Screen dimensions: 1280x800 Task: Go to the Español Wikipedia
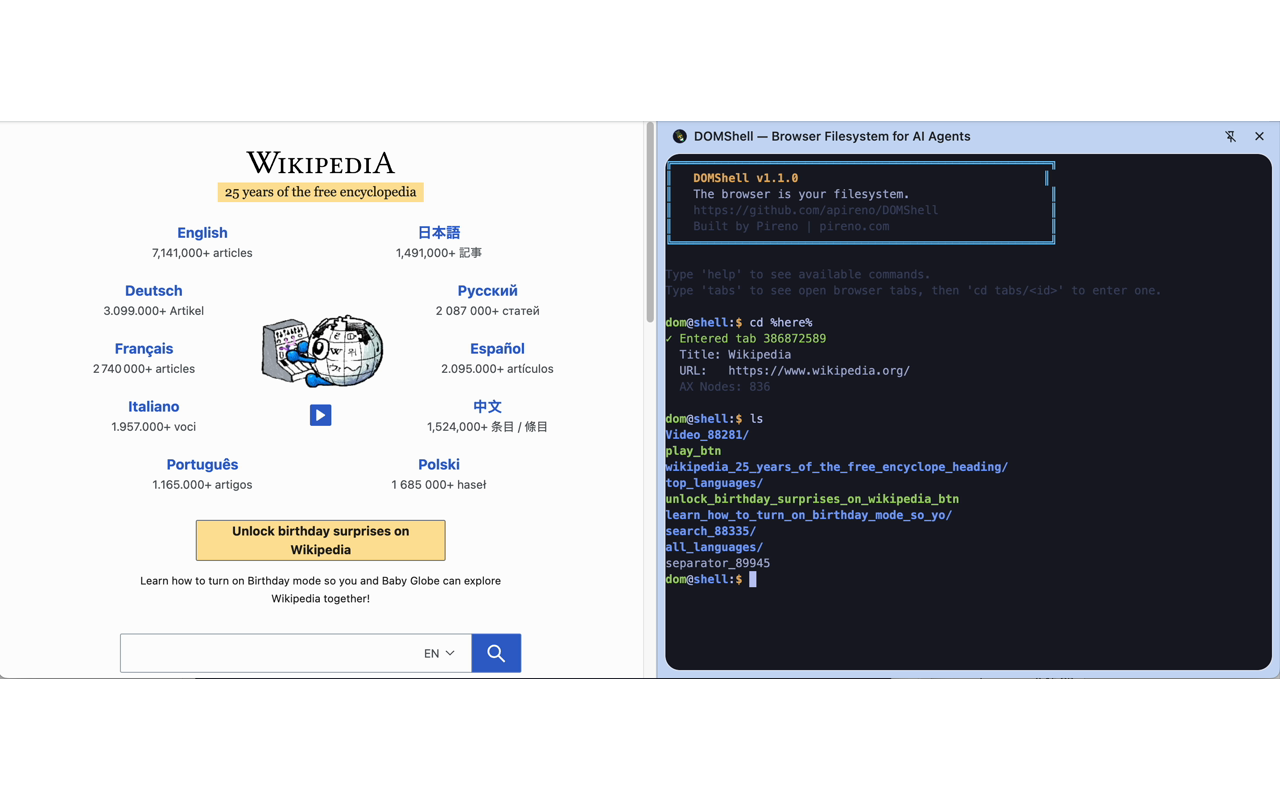click(497, 349)
